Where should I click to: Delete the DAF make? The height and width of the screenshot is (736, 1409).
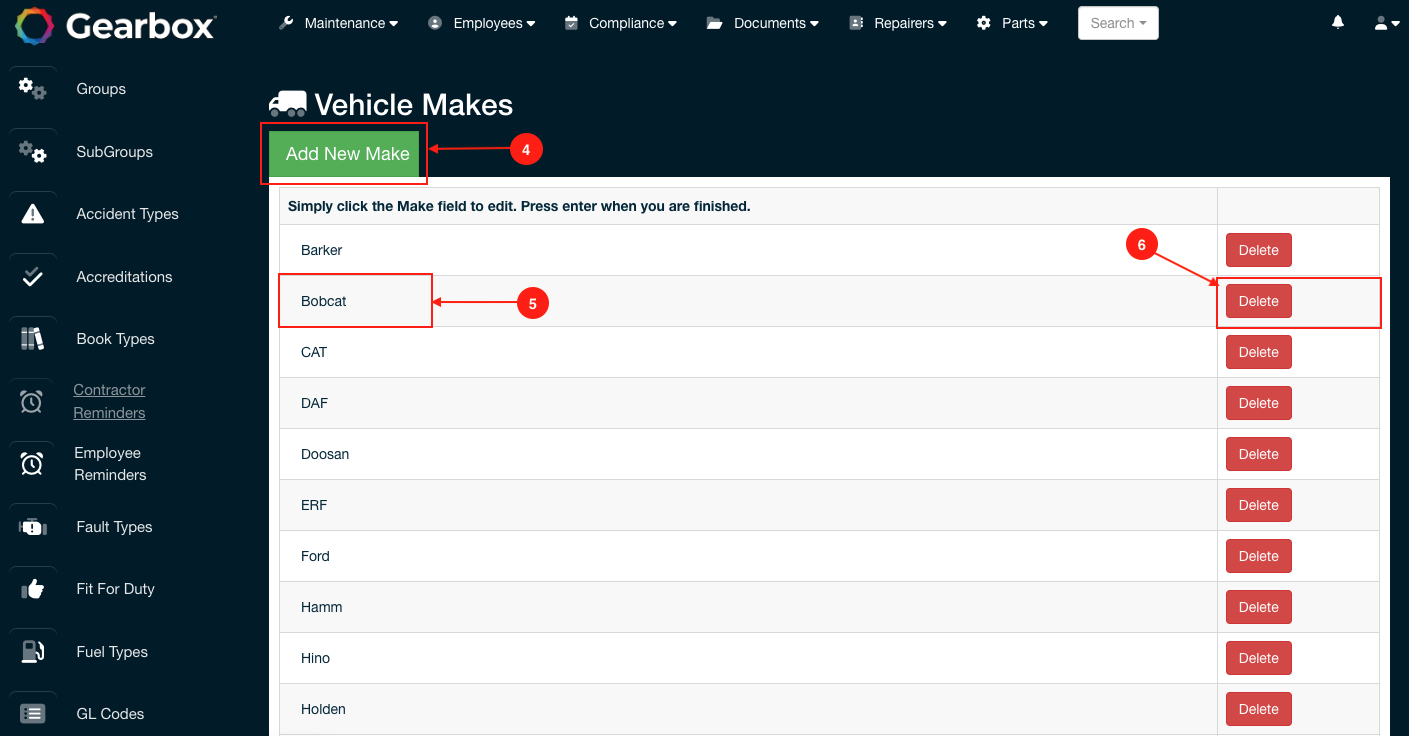click(x=1259, y=403)
